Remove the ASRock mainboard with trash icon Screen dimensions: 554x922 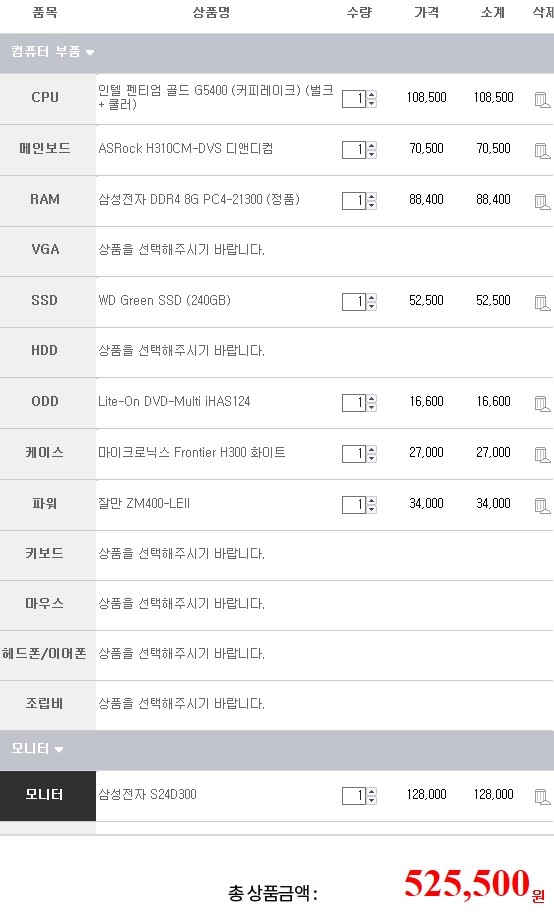point(542,151)
